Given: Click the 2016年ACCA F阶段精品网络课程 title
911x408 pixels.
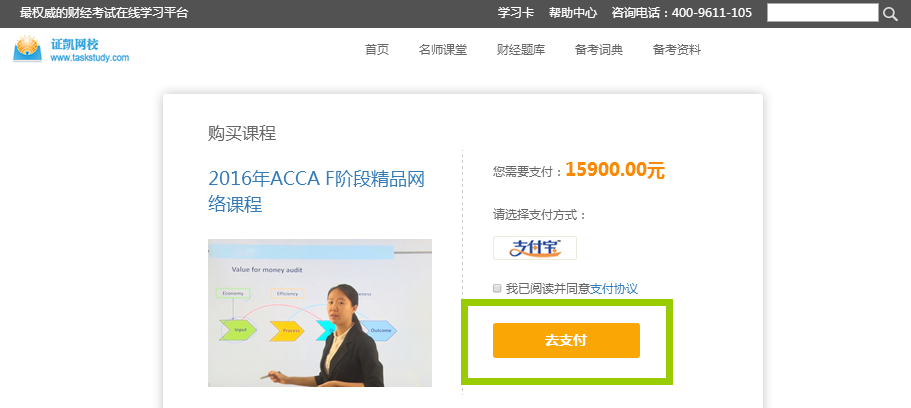Looking at the screenshot, I should (x=317, y=191).
